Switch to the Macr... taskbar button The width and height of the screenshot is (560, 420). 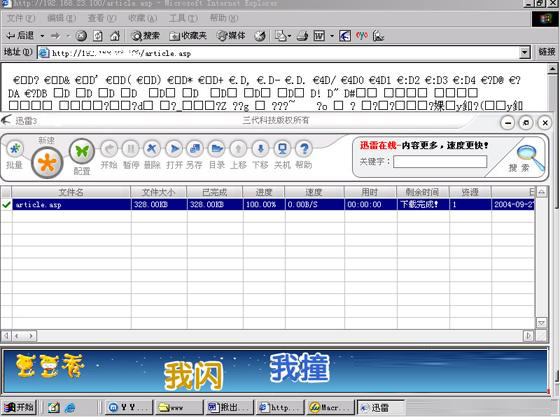click(x=330, y=408)
